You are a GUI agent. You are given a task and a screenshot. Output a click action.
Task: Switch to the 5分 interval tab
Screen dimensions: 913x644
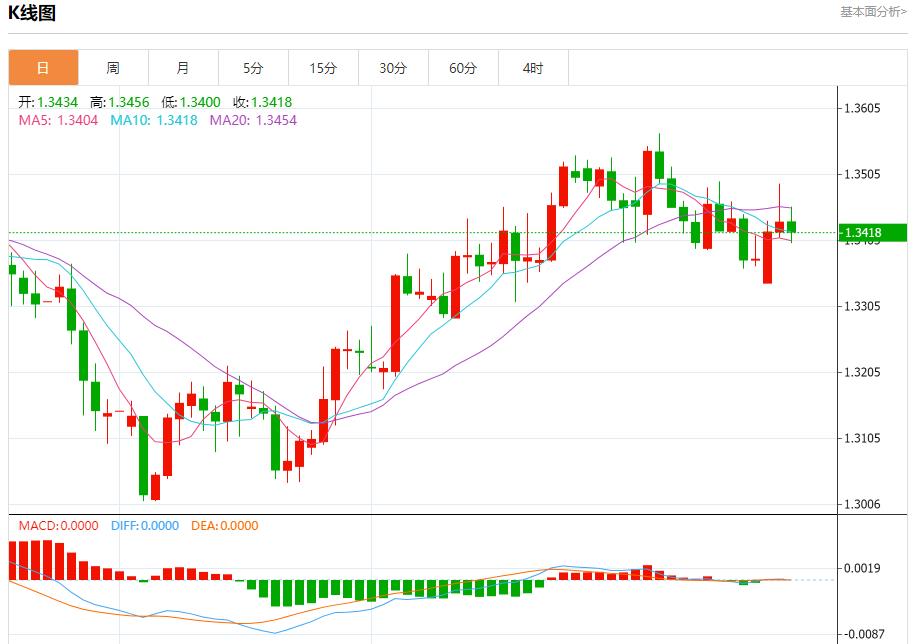253,68
